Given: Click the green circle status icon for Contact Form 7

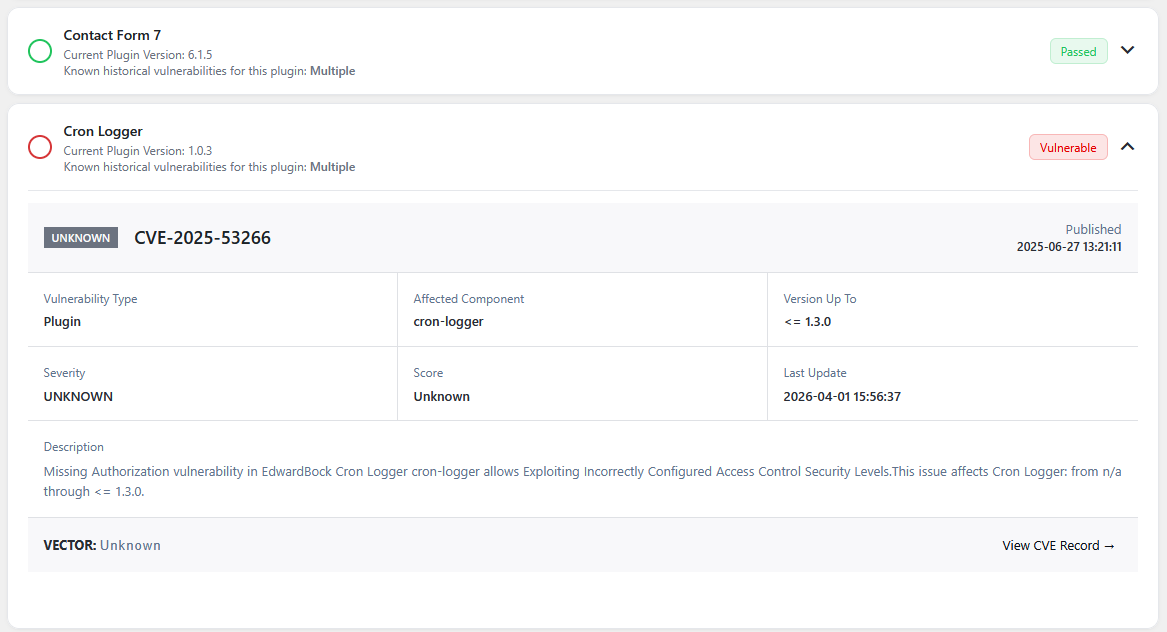Looking at the screenshot, I should point(40,51).
